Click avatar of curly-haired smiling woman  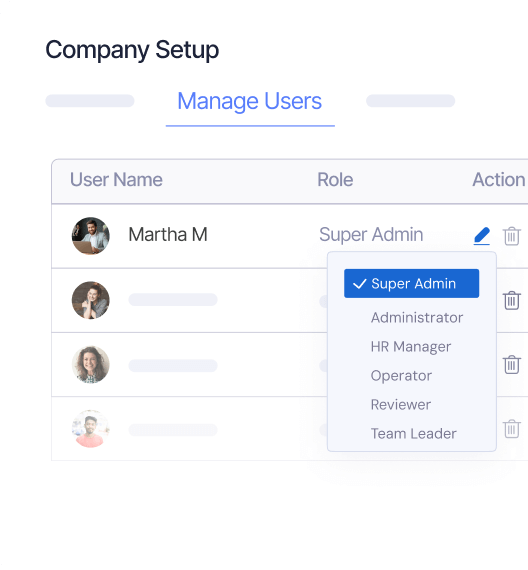[x=91, y=365]
